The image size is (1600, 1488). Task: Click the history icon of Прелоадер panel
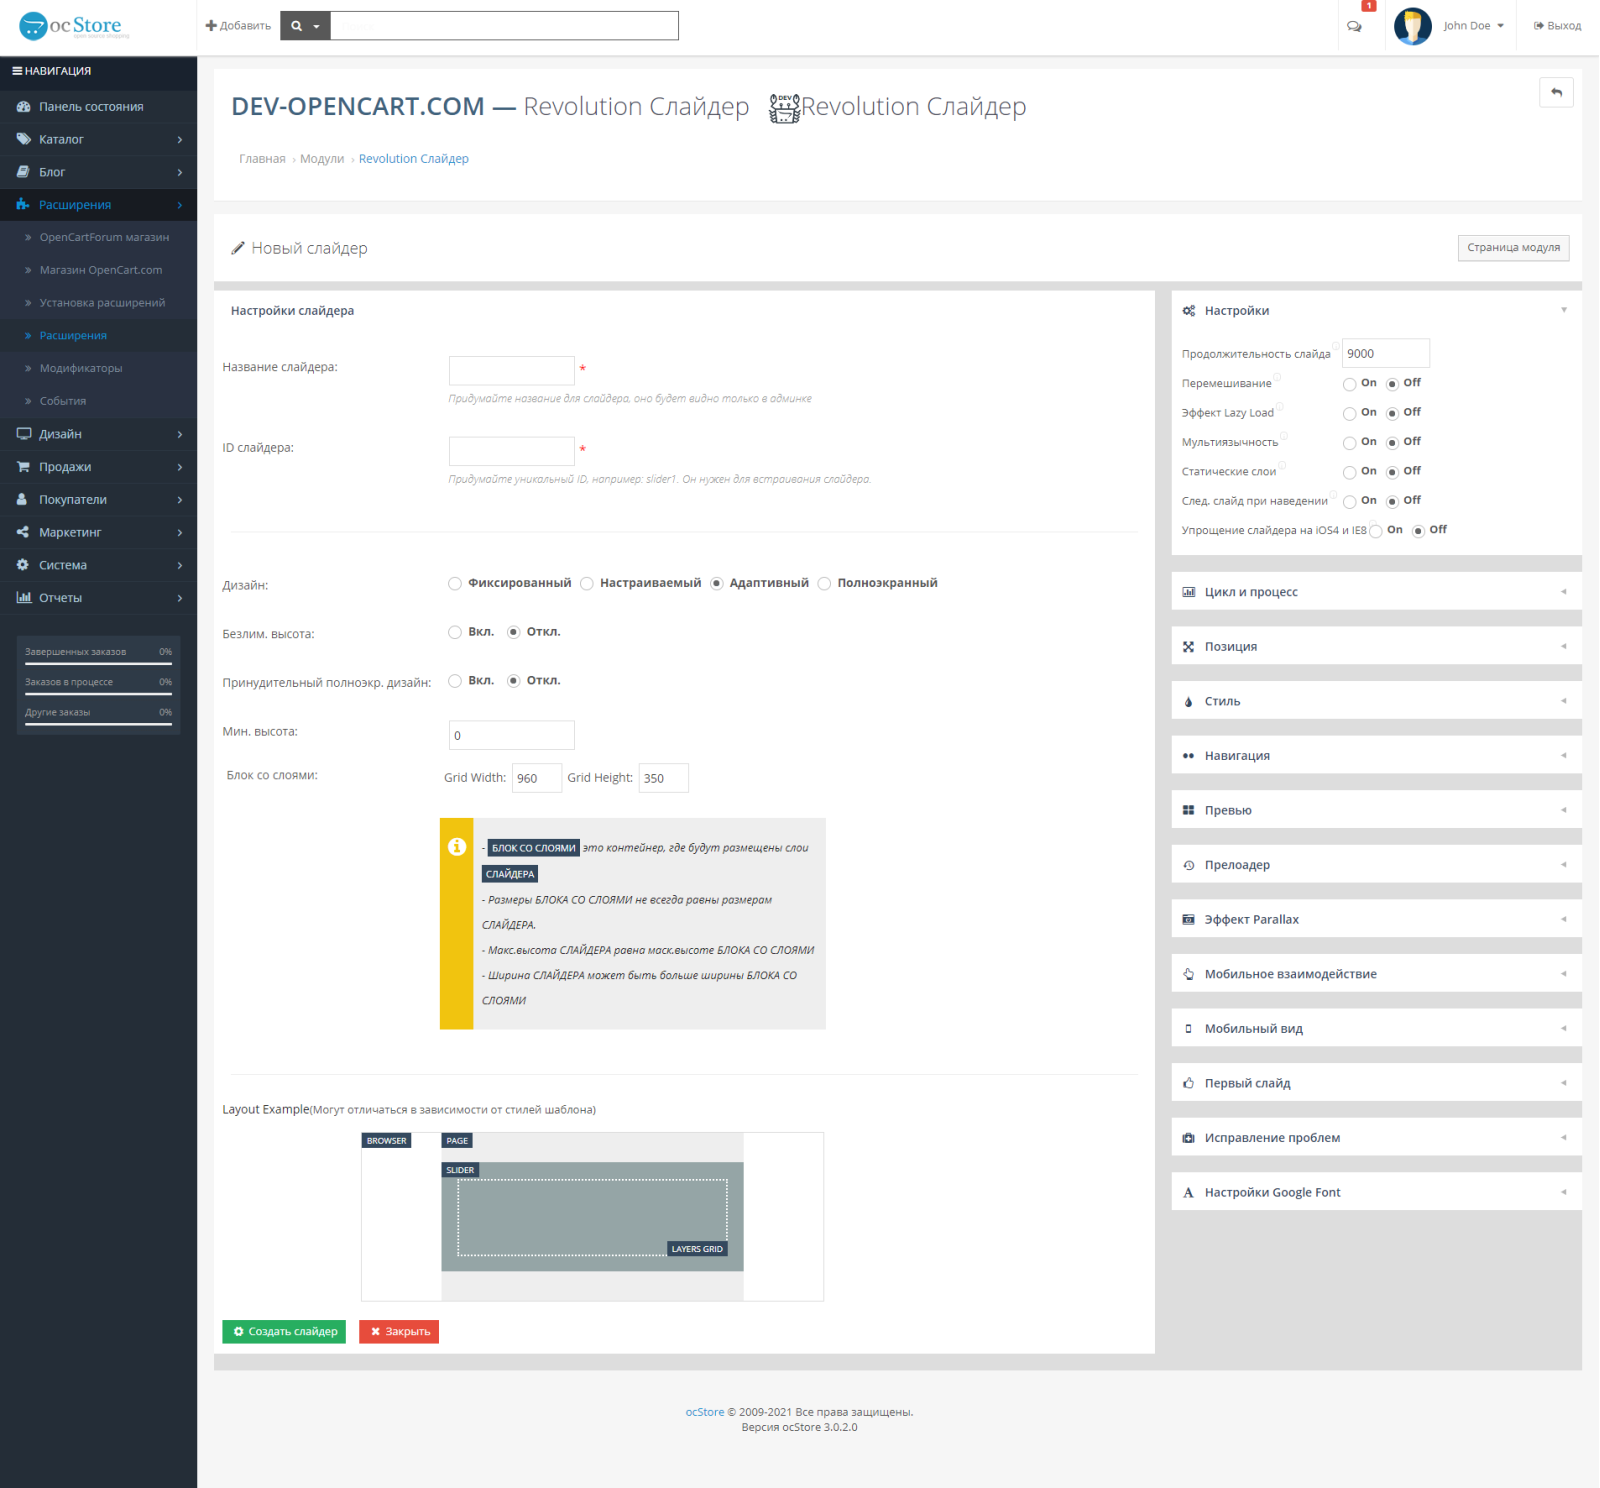pos(1188,866)
